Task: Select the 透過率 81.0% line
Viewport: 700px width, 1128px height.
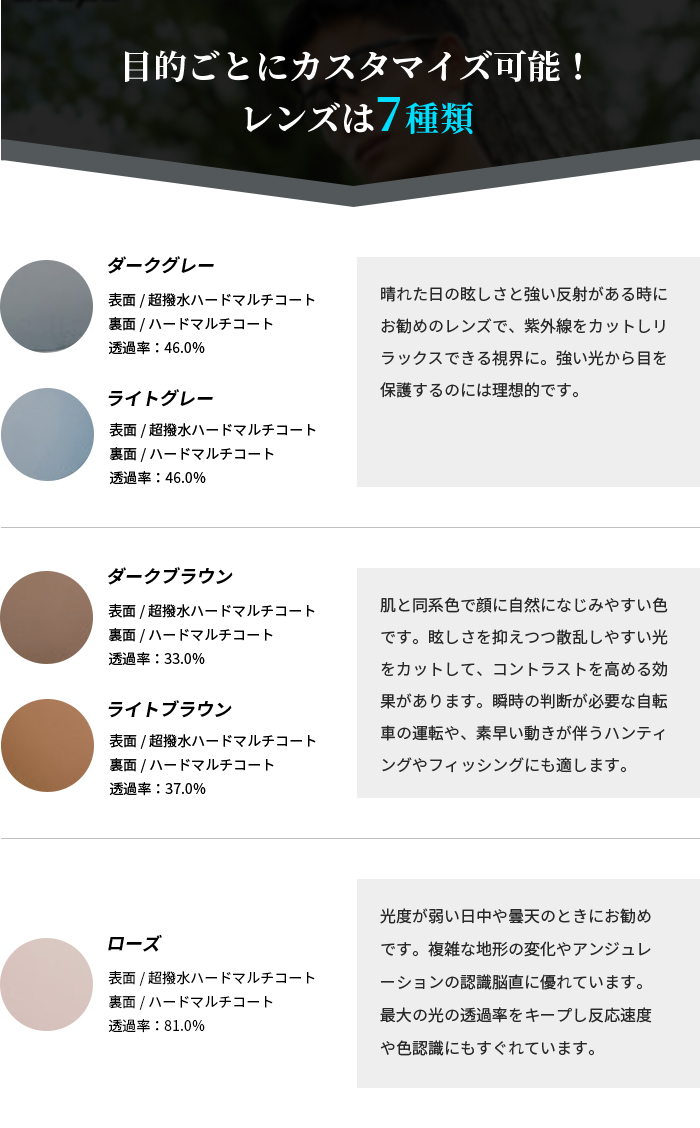Action: coord(157,1025)
